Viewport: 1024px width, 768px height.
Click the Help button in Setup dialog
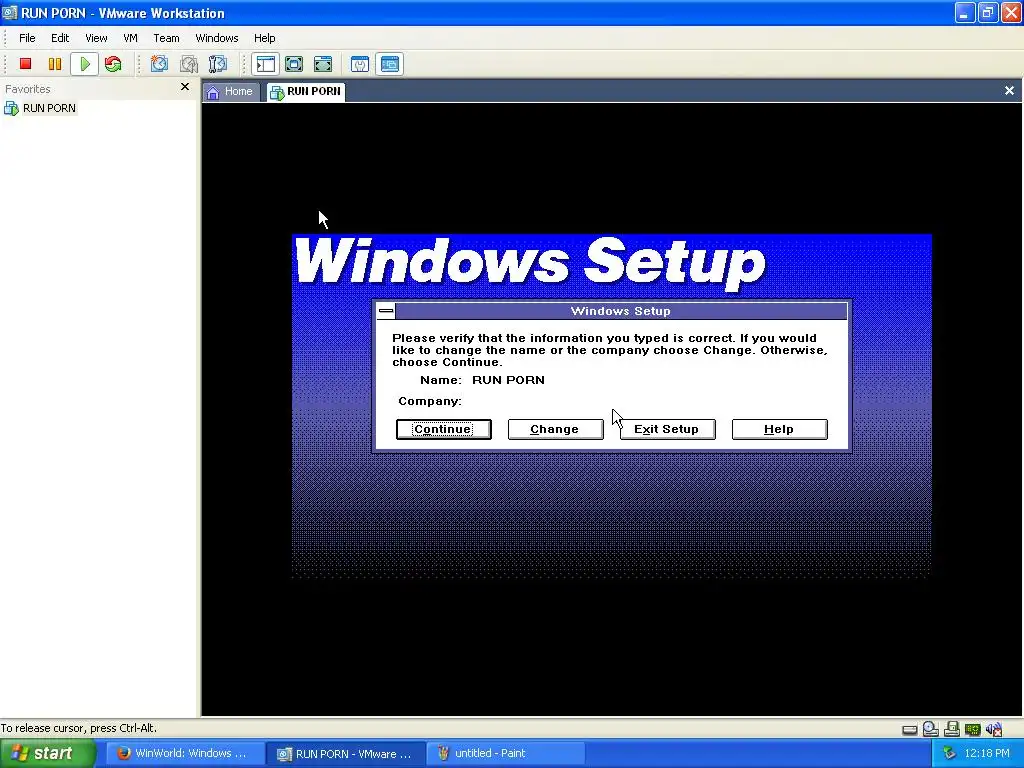click(x=779, y=429)
